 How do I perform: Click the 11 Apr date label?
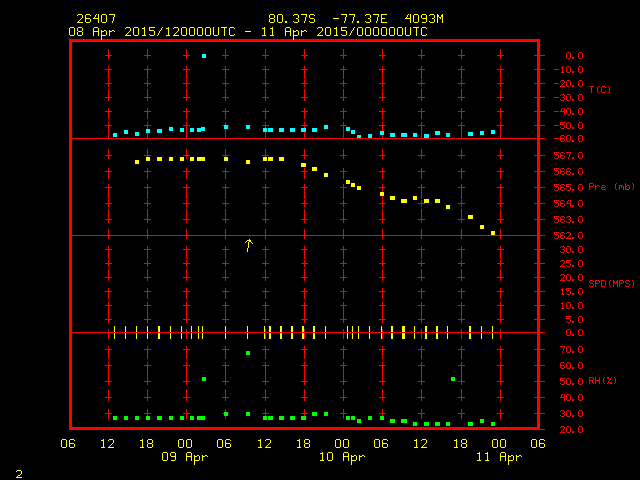(x=499, y=457)
